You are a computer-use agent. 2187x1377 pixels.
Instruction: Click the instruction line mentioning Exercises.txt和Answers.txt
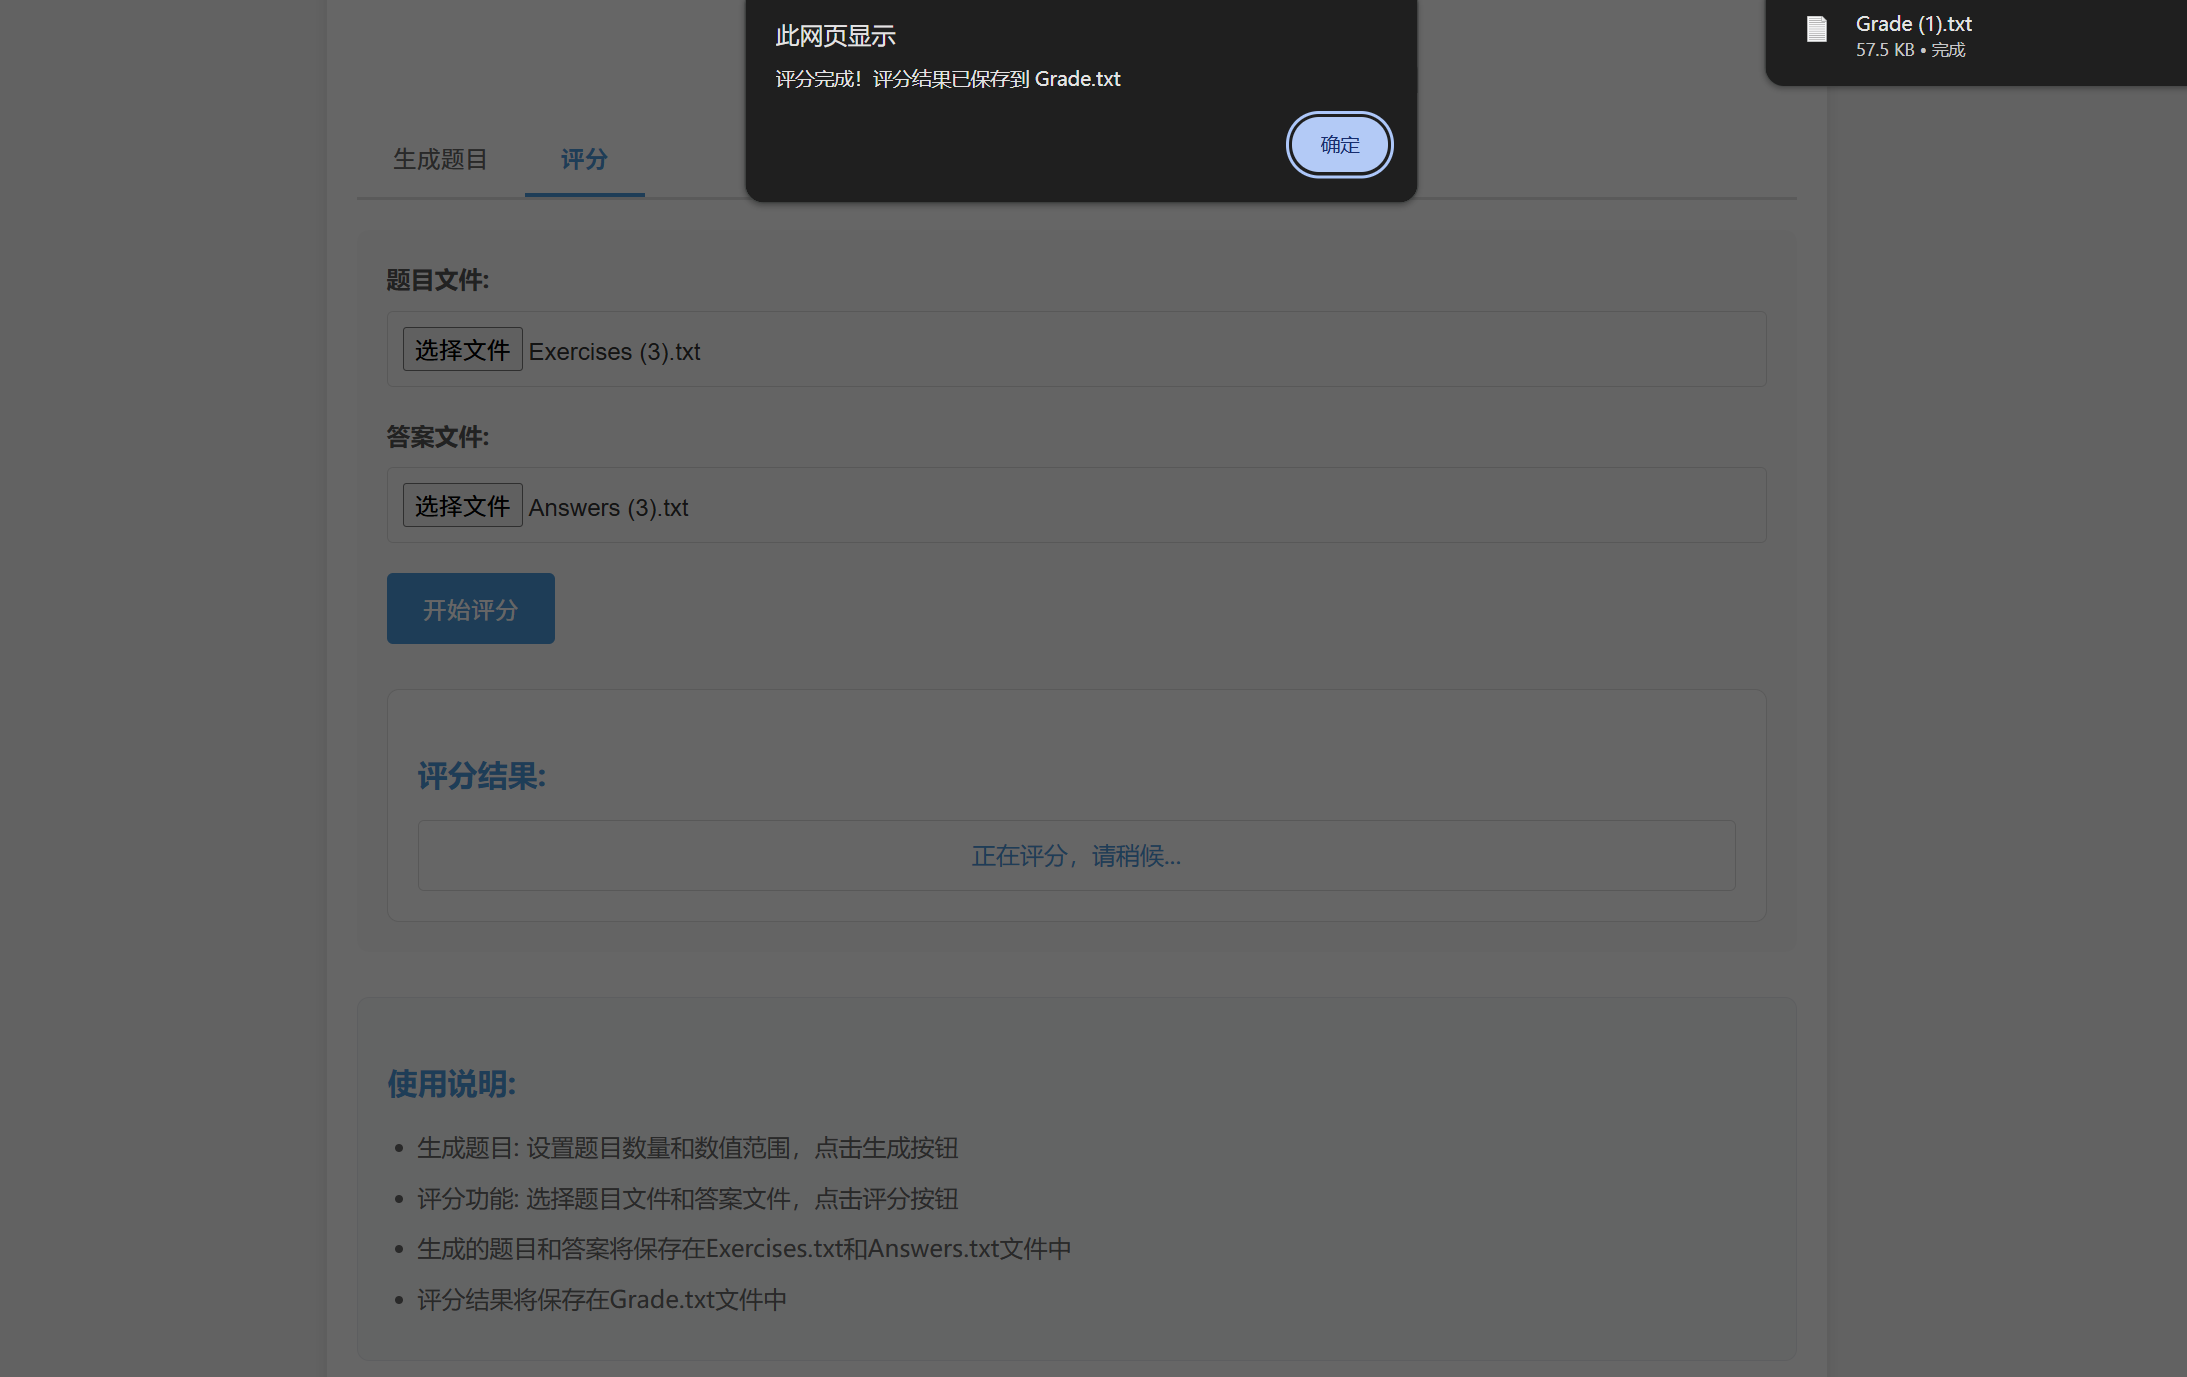pos(743,1248)
